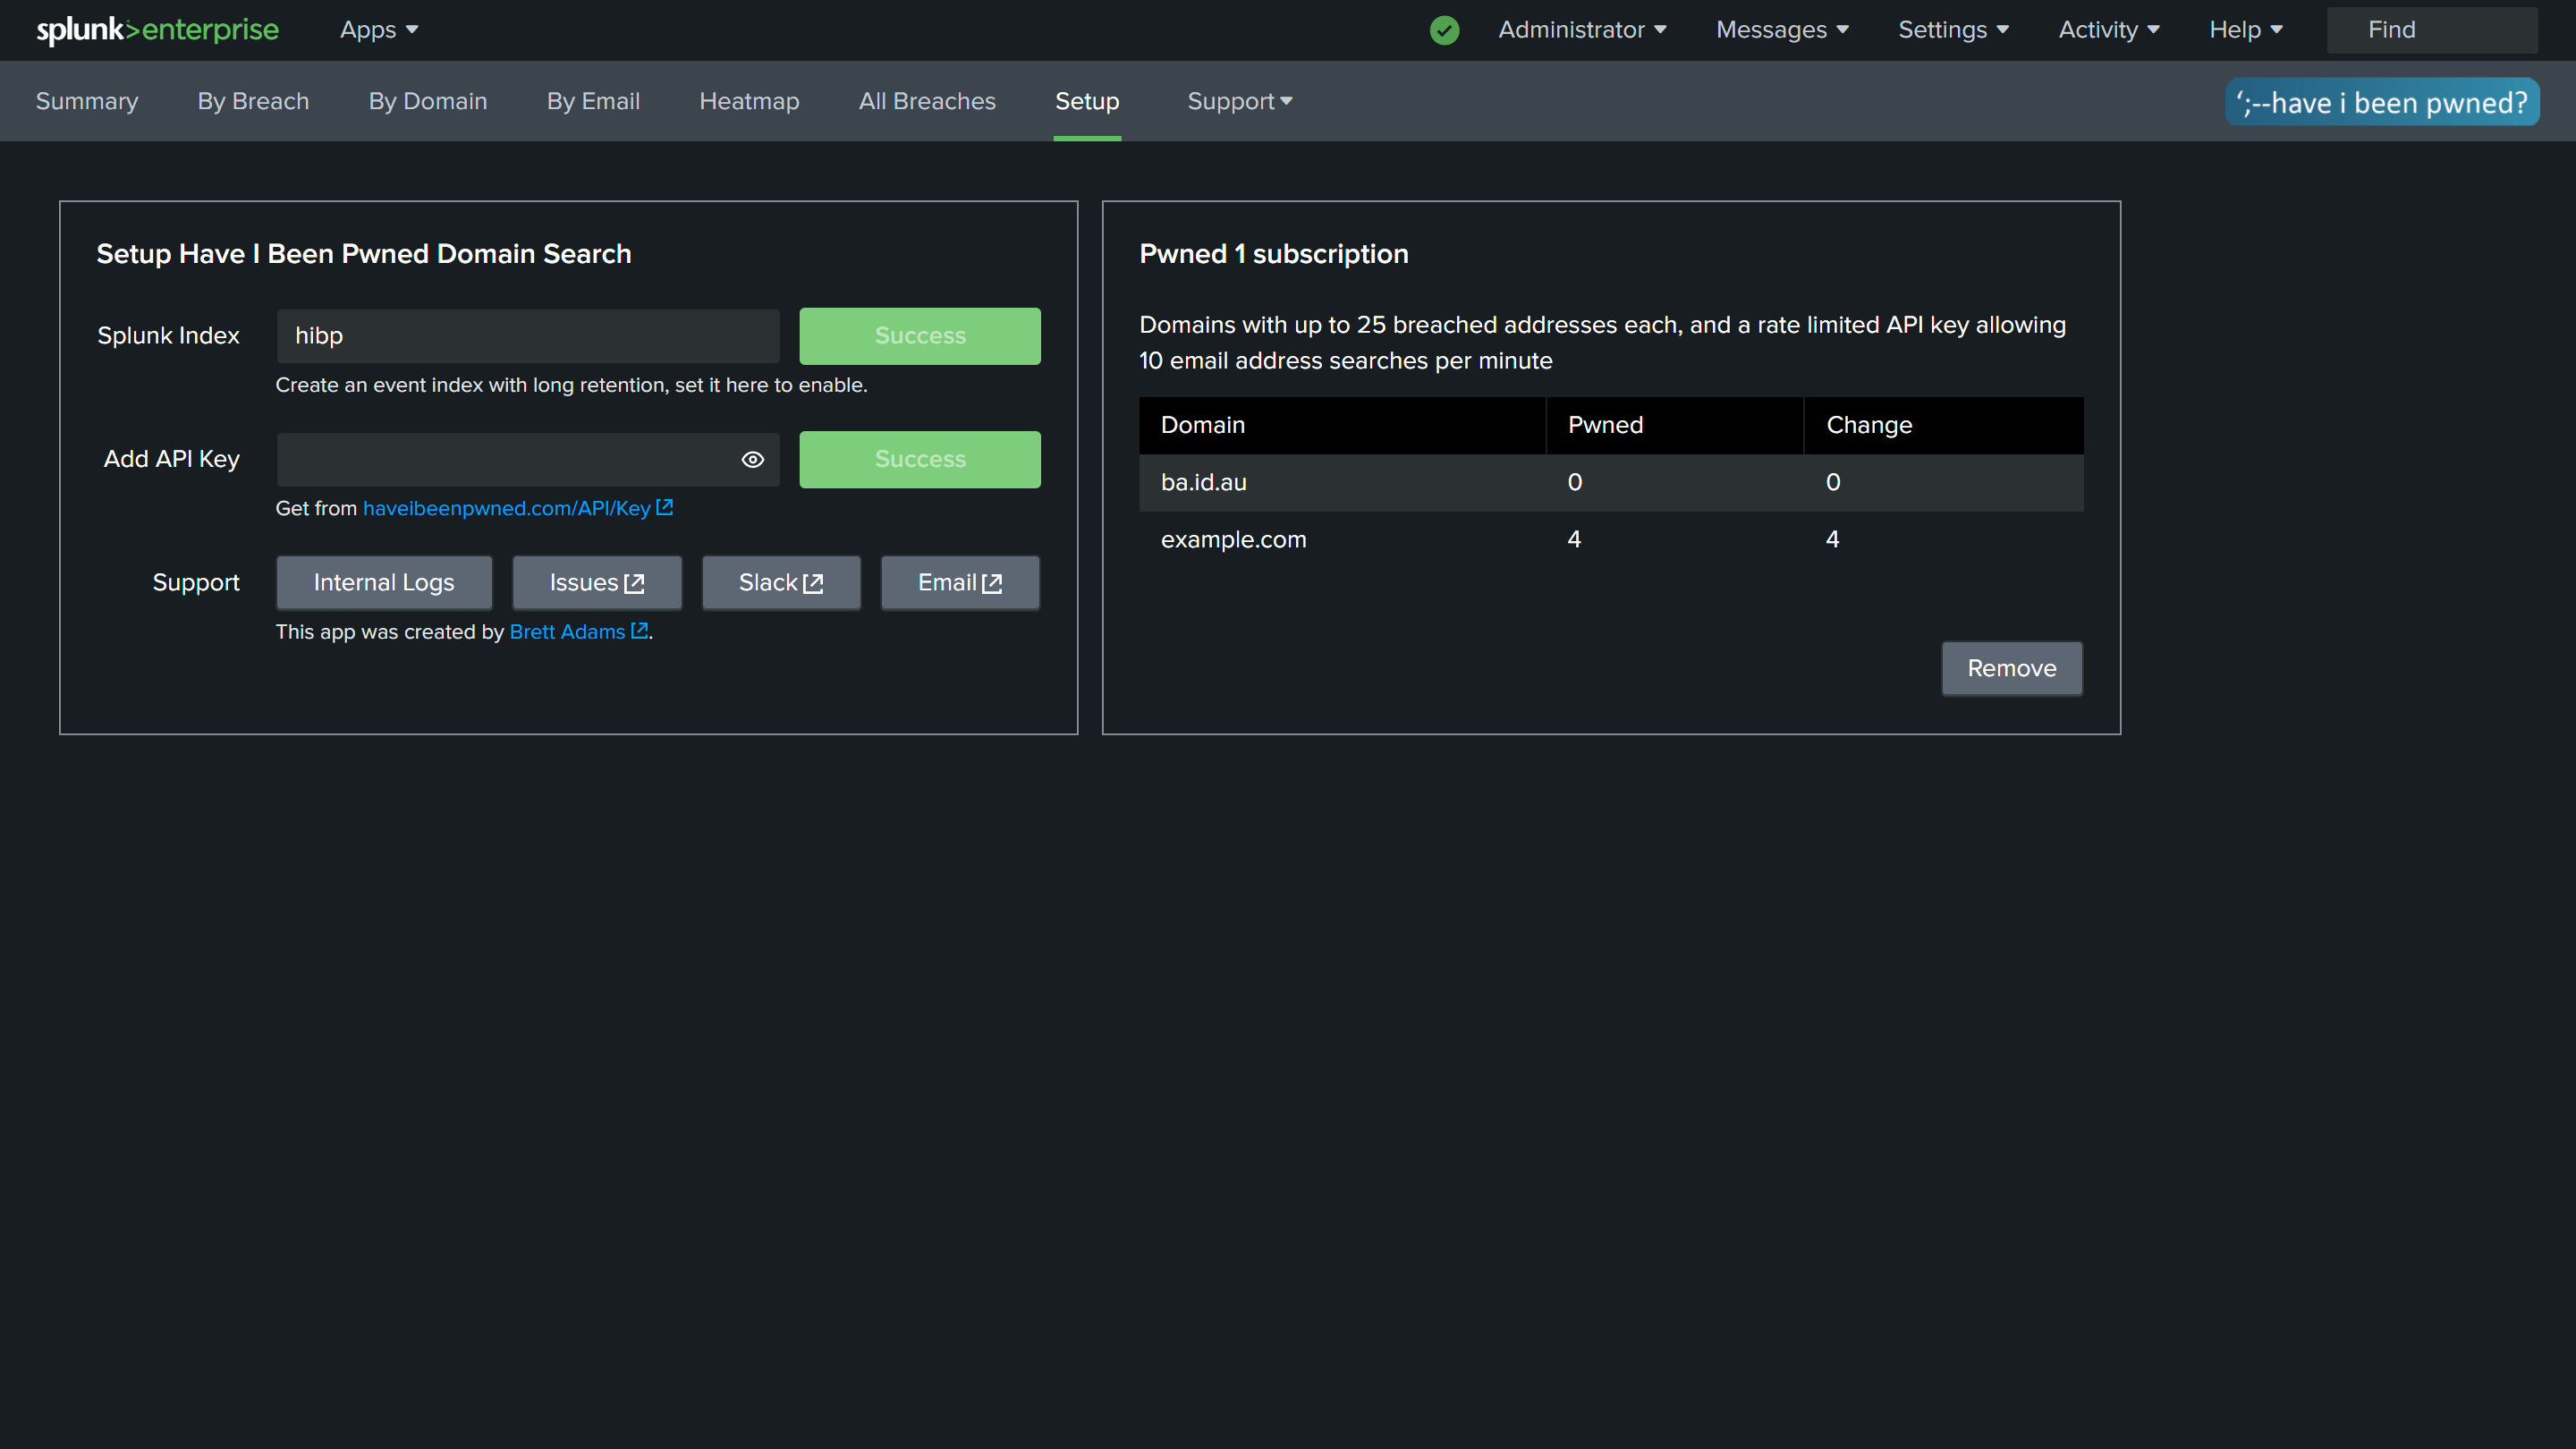Click the Splunk Index input field
Viewport: 2576px width, 1449px height.
pyautogui.click(x=527, y=336)
